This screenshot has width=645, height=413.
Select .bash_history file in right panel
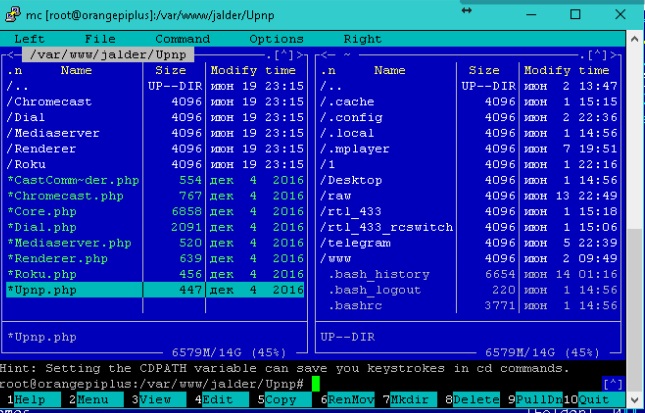click(378, 274)
